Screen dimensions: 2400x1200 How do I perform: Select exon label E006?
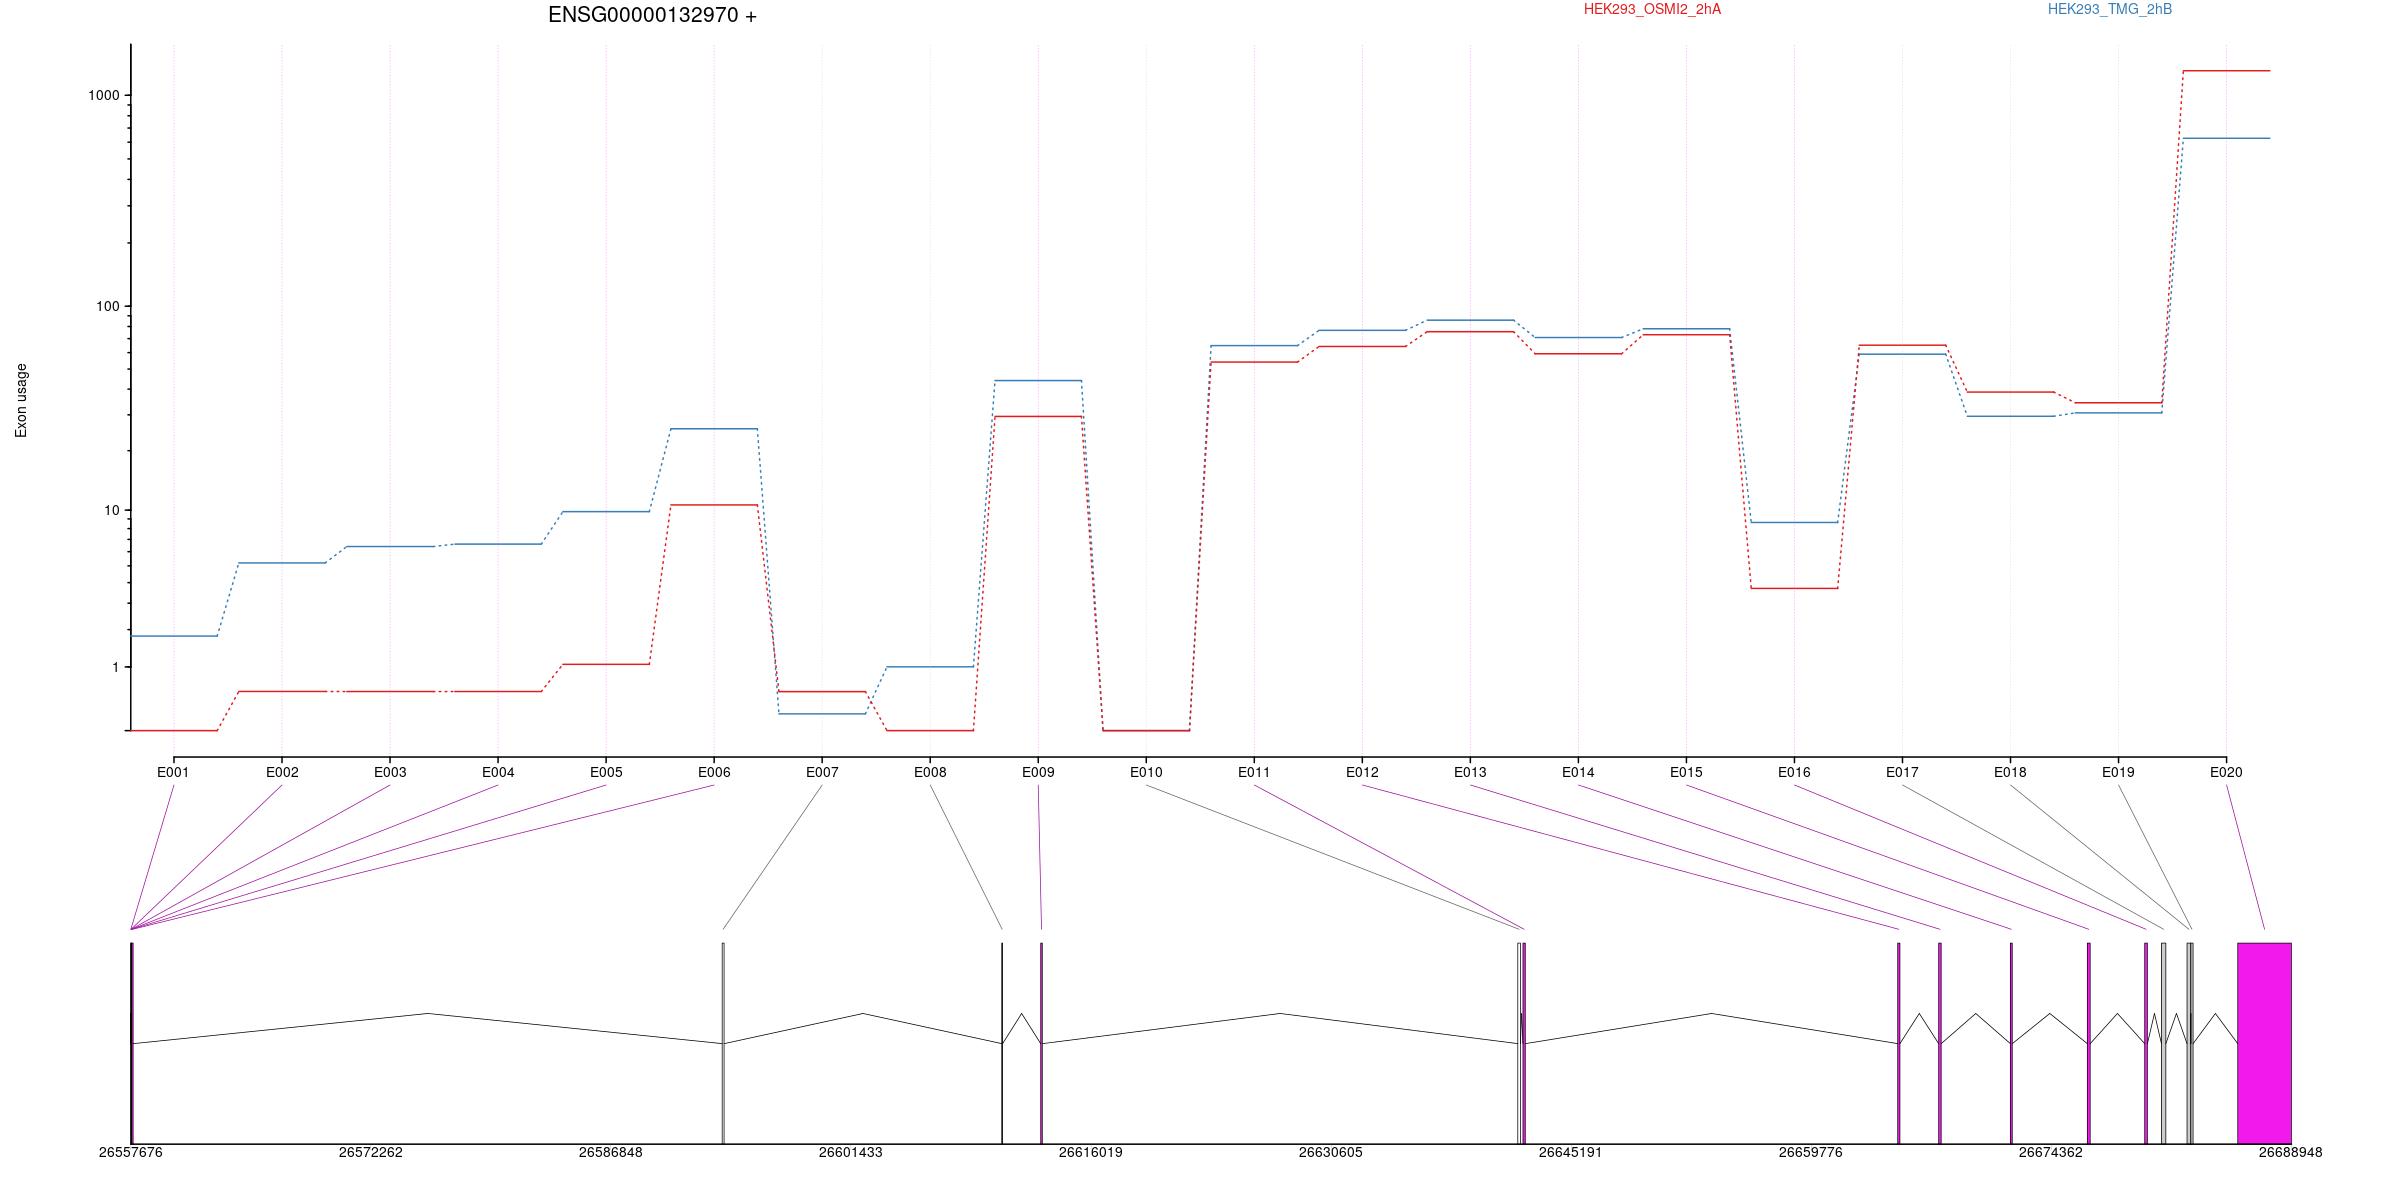pos(714,772)
